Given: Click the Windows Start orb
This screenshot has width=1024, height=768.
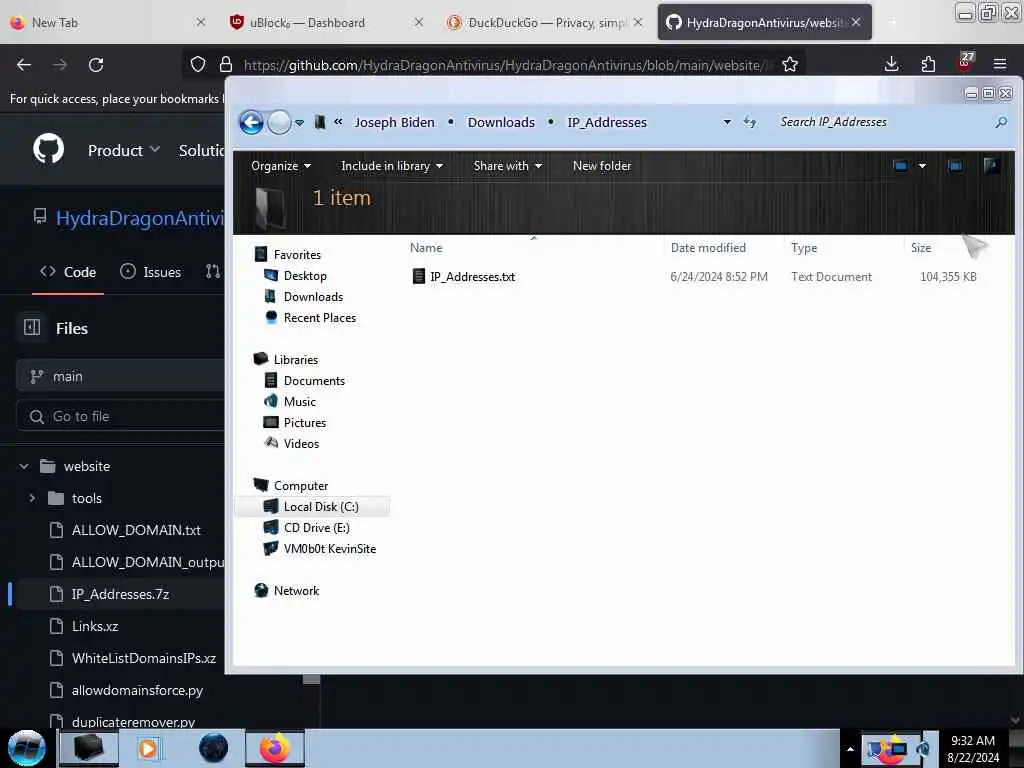Looking at the screenshot, I should [x=27, y=748].
